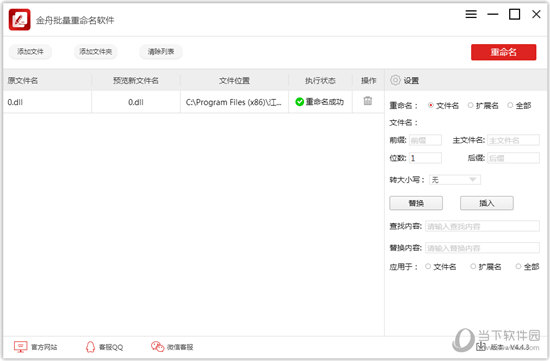This screenshot has height=361, width=550.
Task: Click the 重命名成功 status text
Action: coord(325,102)
